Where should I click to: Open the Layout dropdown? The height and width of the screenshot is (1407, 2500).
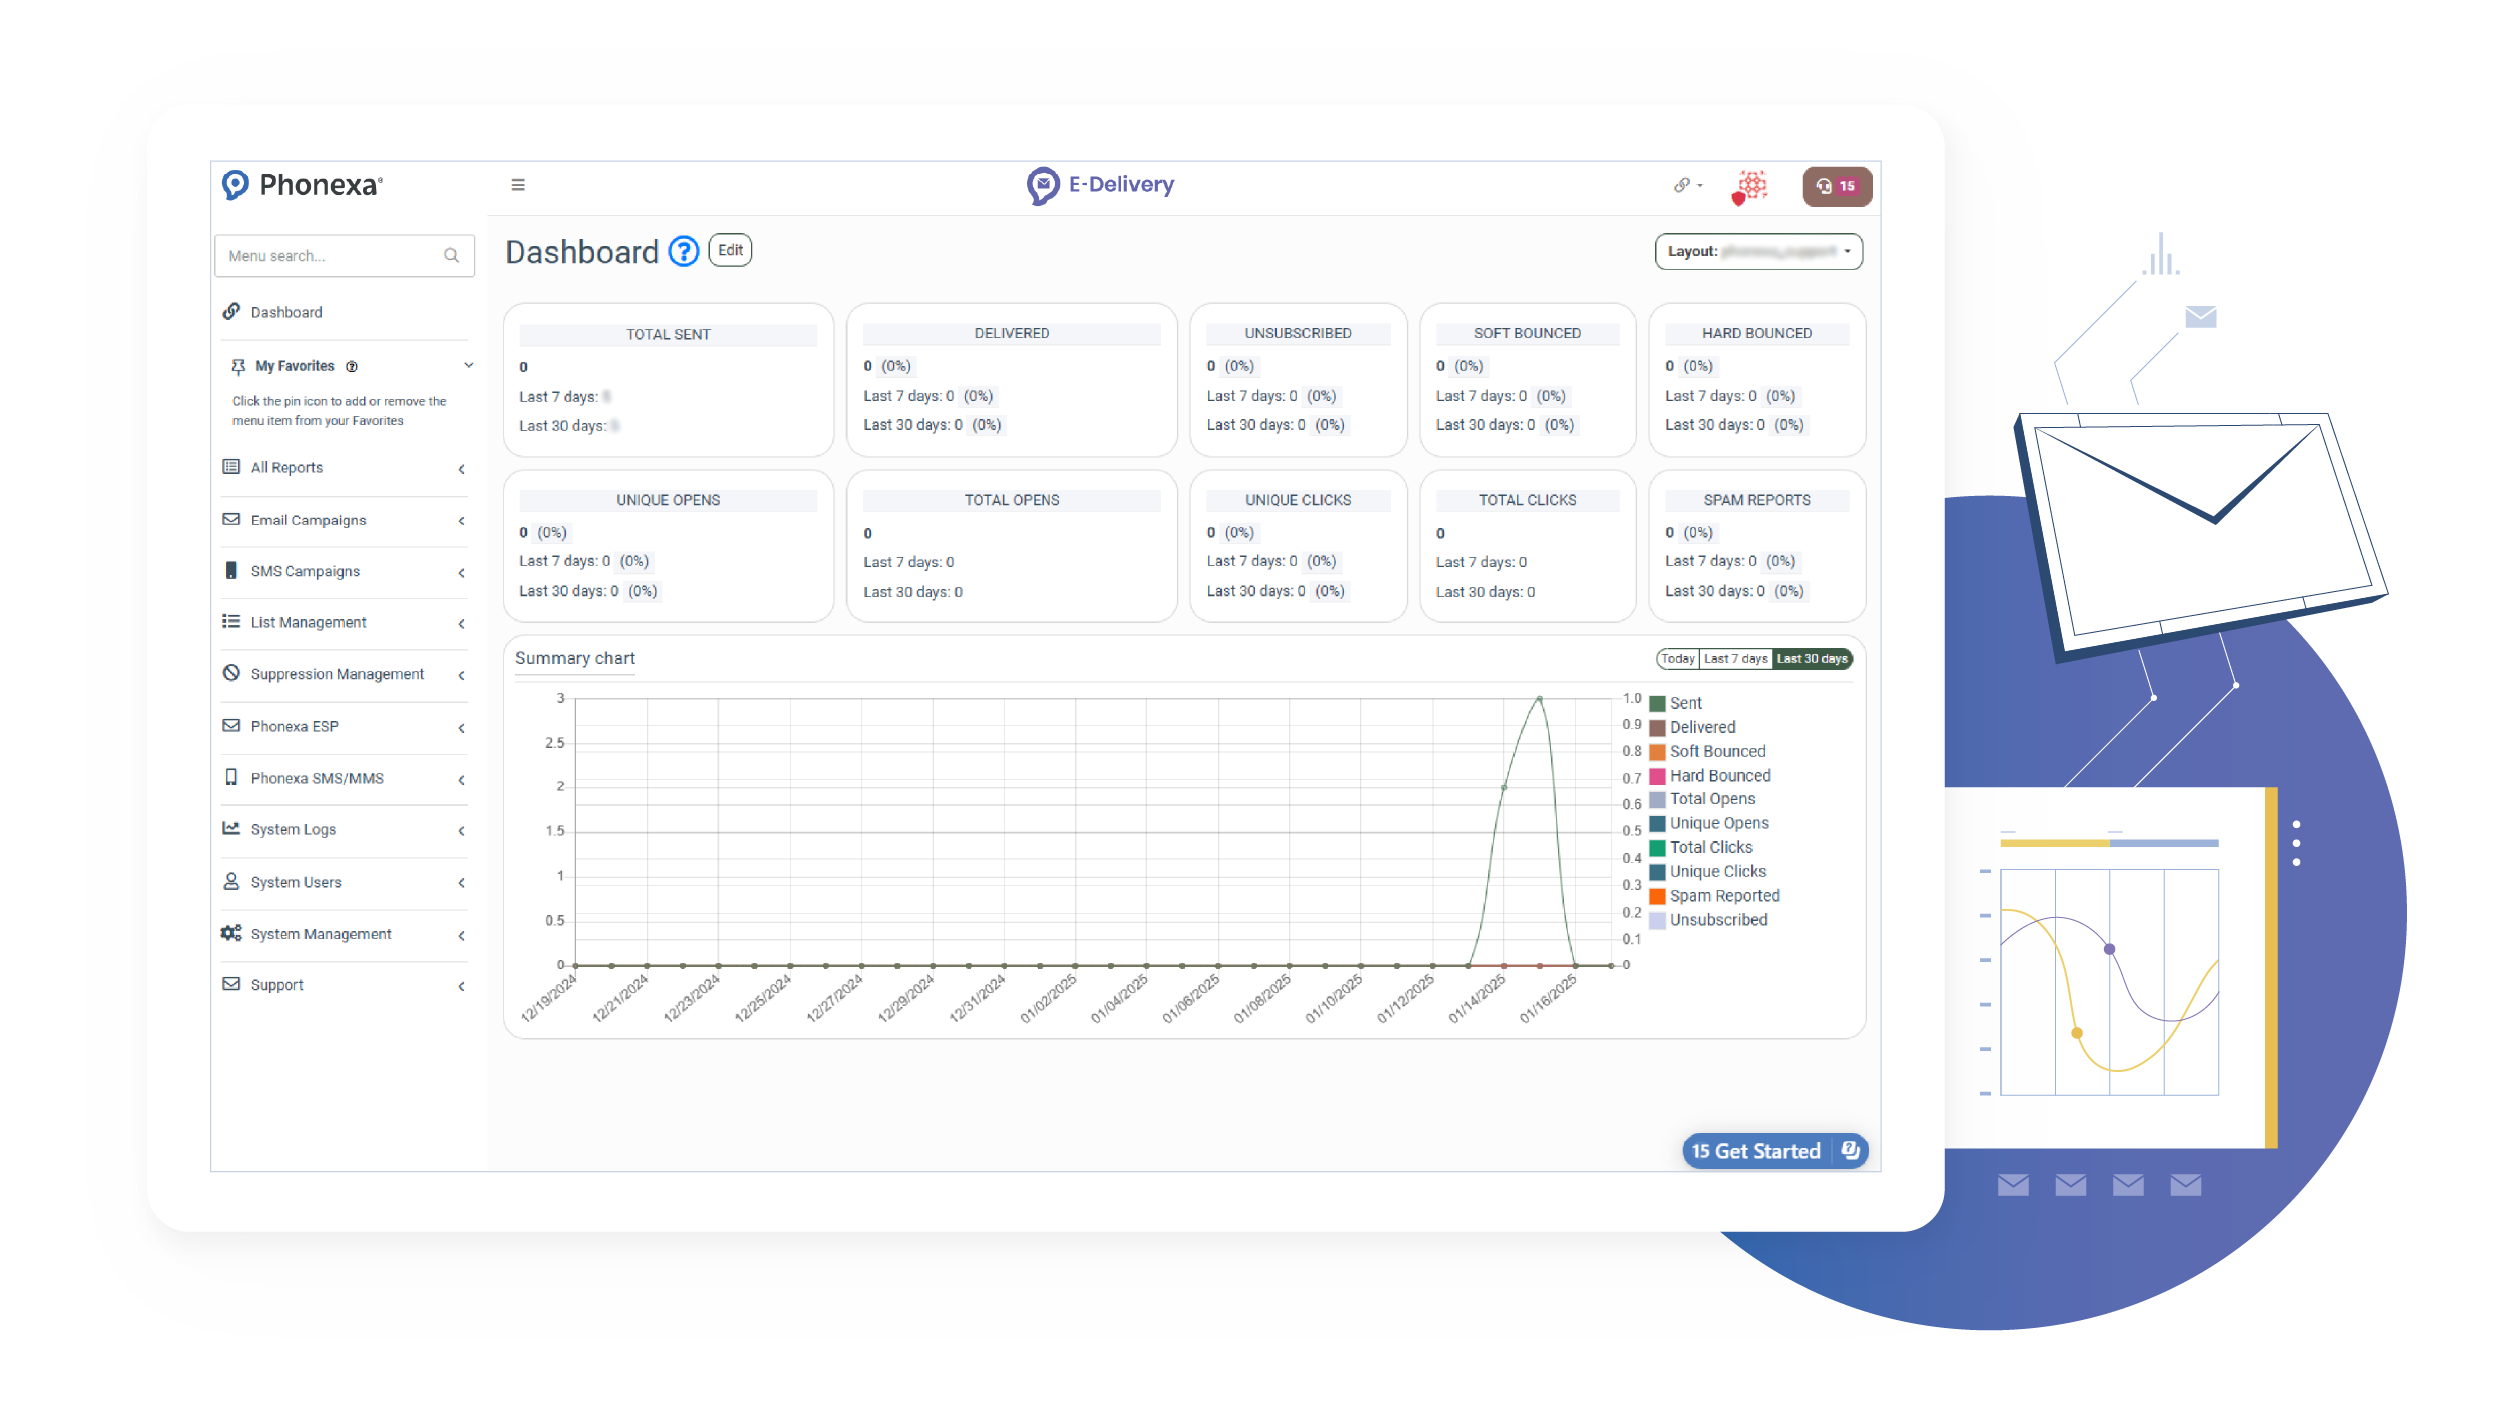[1758, 252]
